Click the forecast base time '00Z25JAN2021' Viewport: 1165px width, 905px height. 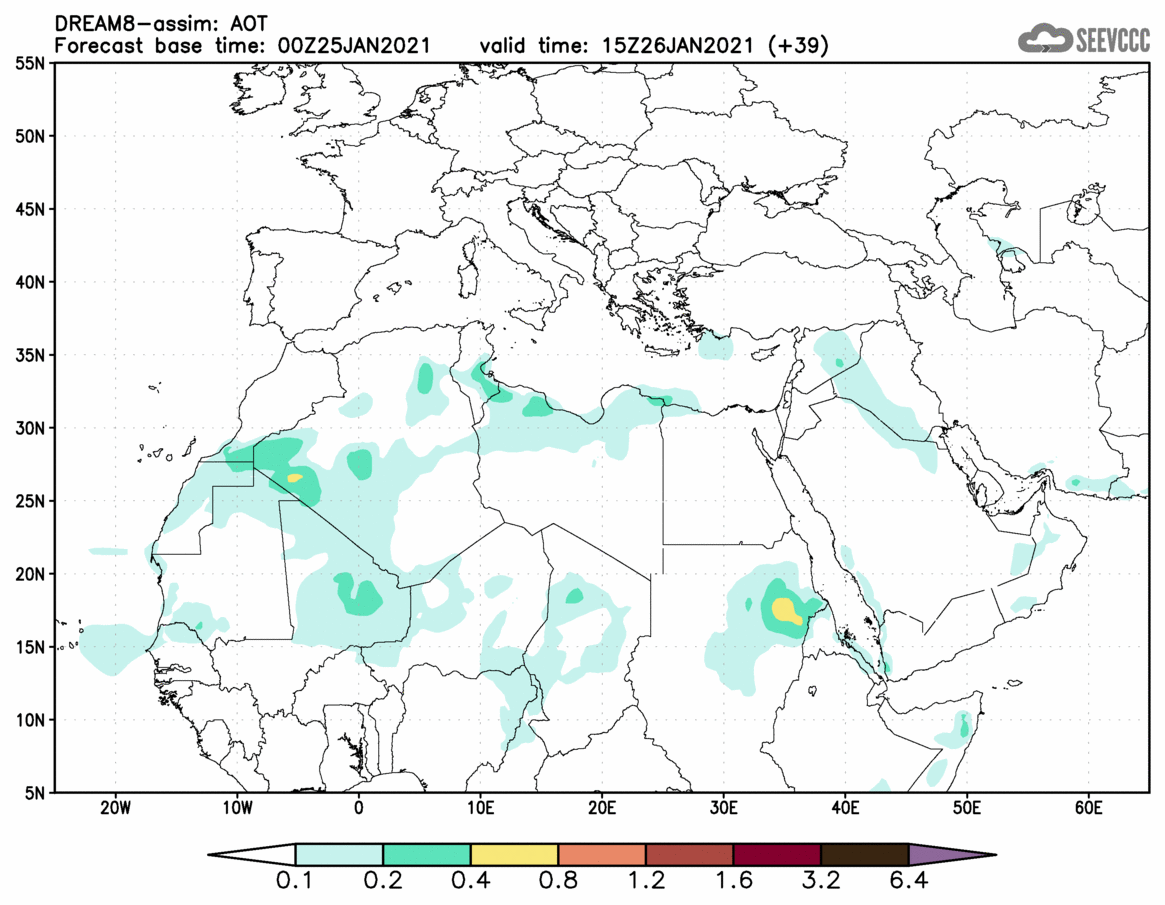pos(354,45)
